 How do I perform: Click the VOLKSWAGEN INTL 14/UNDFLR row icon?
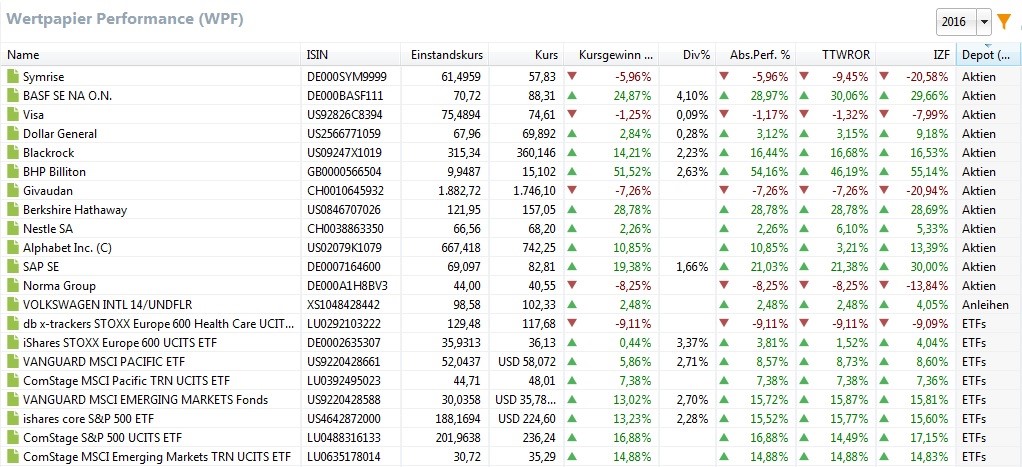pyautogui.click(x=13, y=305)
